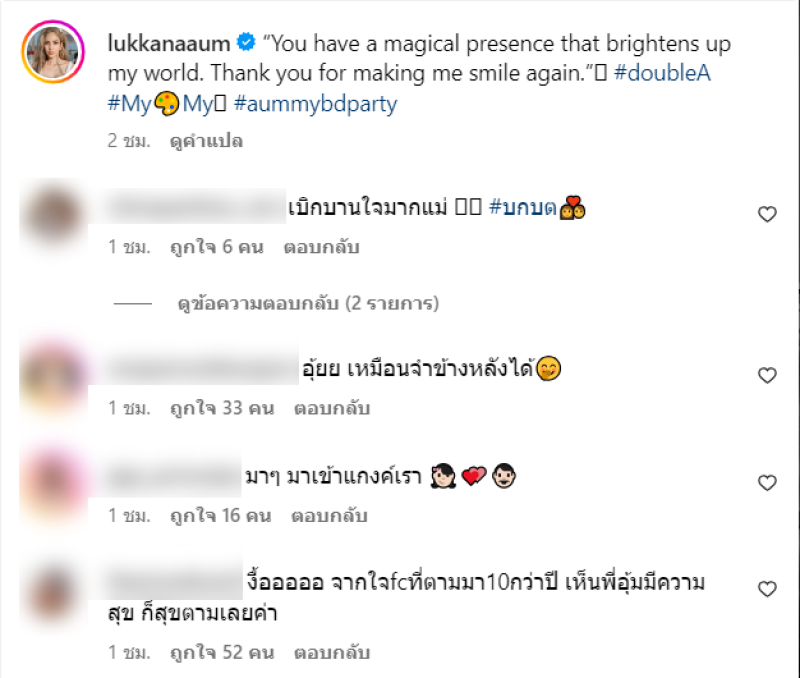The width and height of the screenshot is (800, 678).
Task: Open the first commenter's blurred avatar
Action: (53, 214)
